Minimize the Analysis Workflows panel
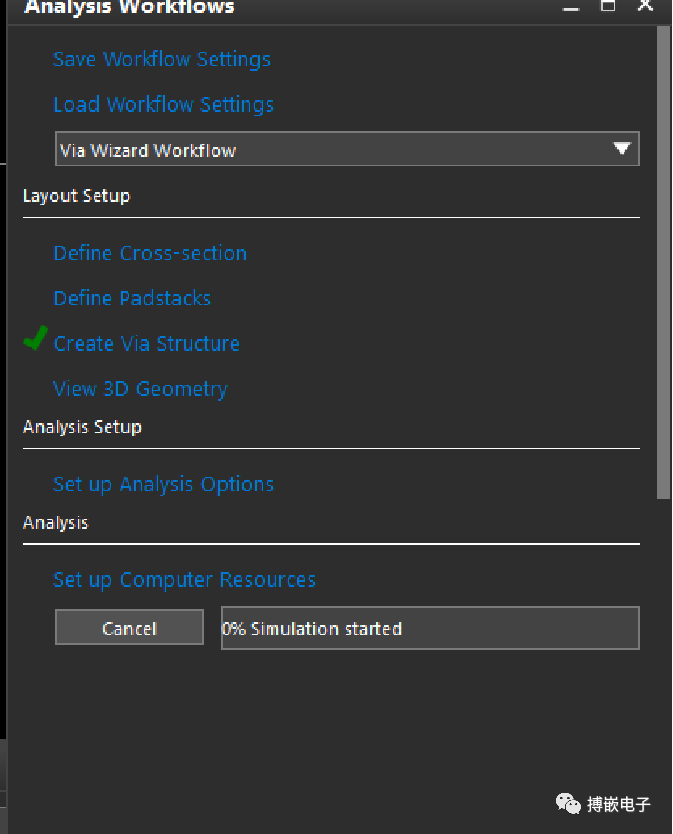 (x=571, y=7)
